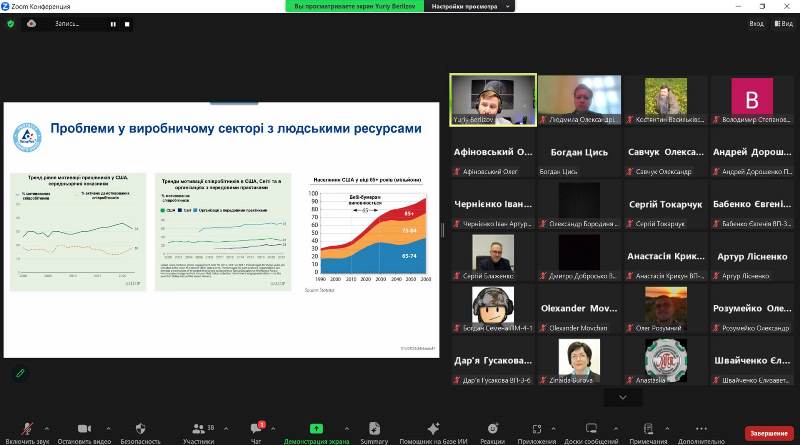
Task: Expand apps options arrow
Action: (x=554, y=428)
